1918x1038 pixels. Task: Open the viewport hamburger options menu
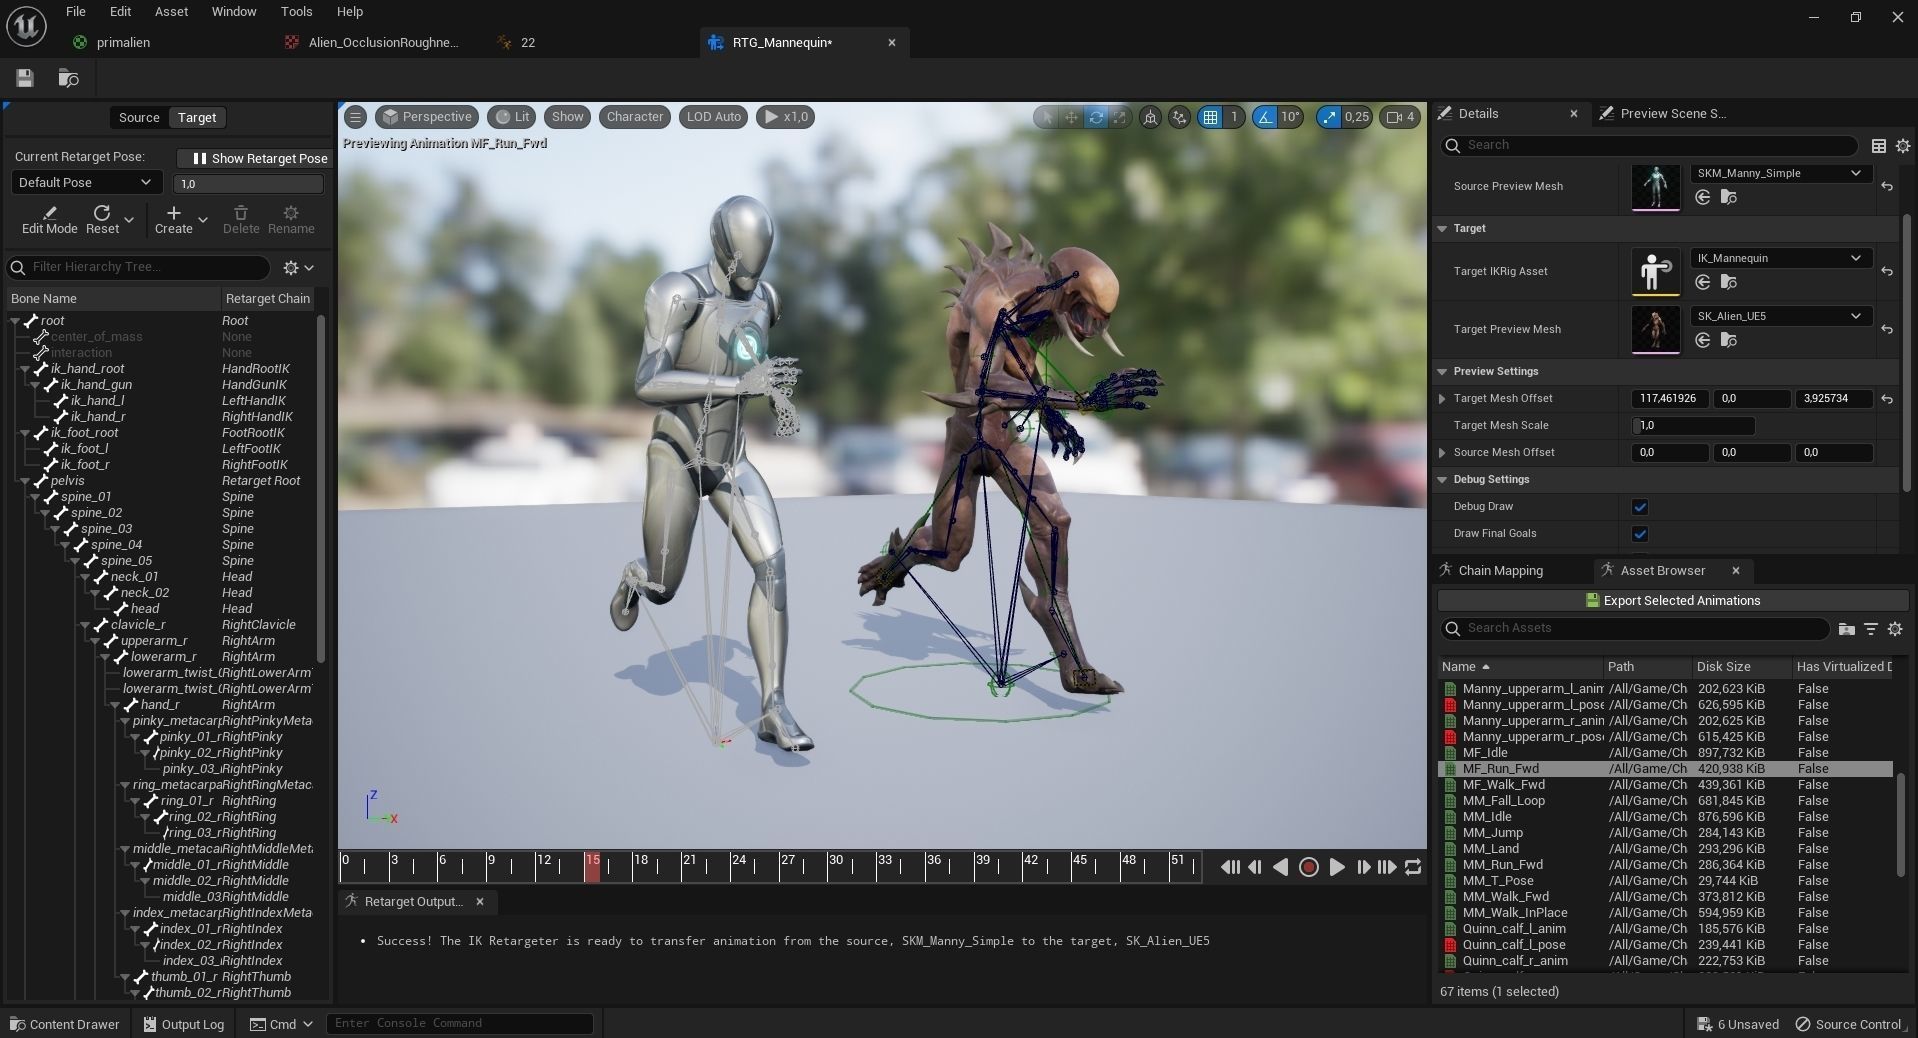[x=356, y=117]
